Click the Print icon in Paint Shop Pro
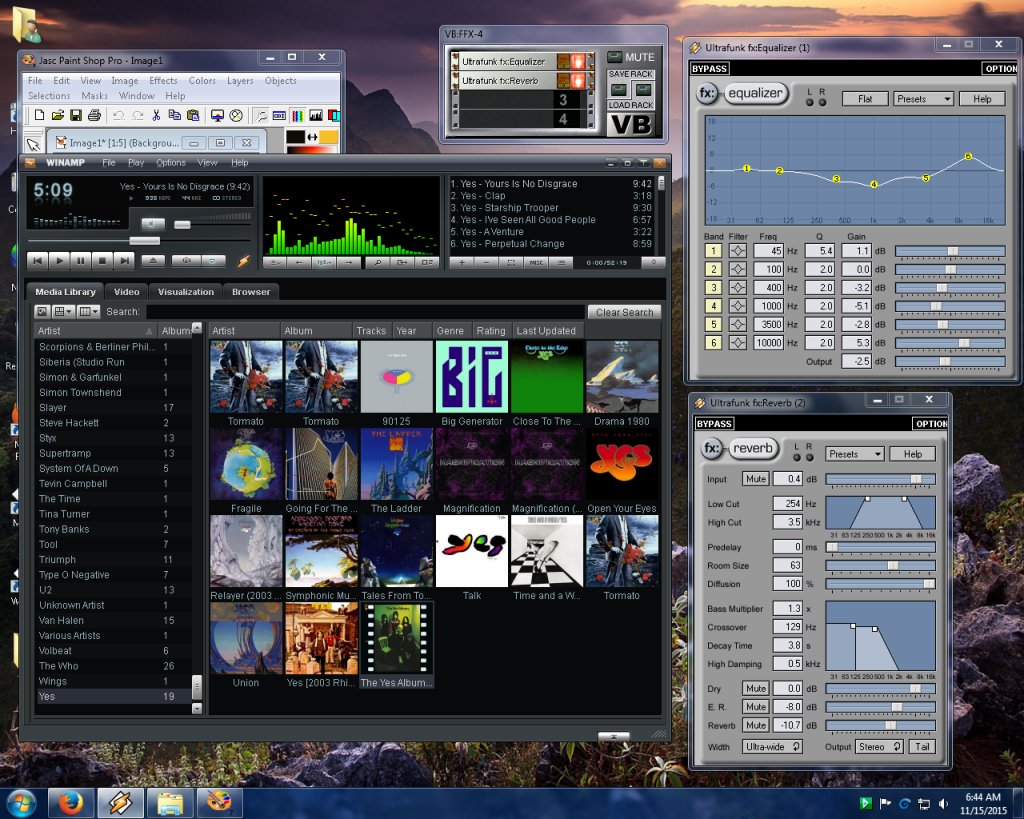Image resolution: width=1024 pixels, height=819 pixels. pos(94,116)
